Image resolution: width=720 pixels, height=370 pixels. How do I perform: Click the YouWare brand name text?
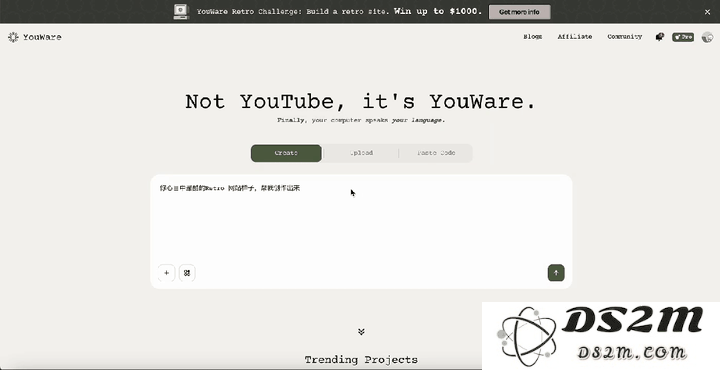tap(42, 37)
